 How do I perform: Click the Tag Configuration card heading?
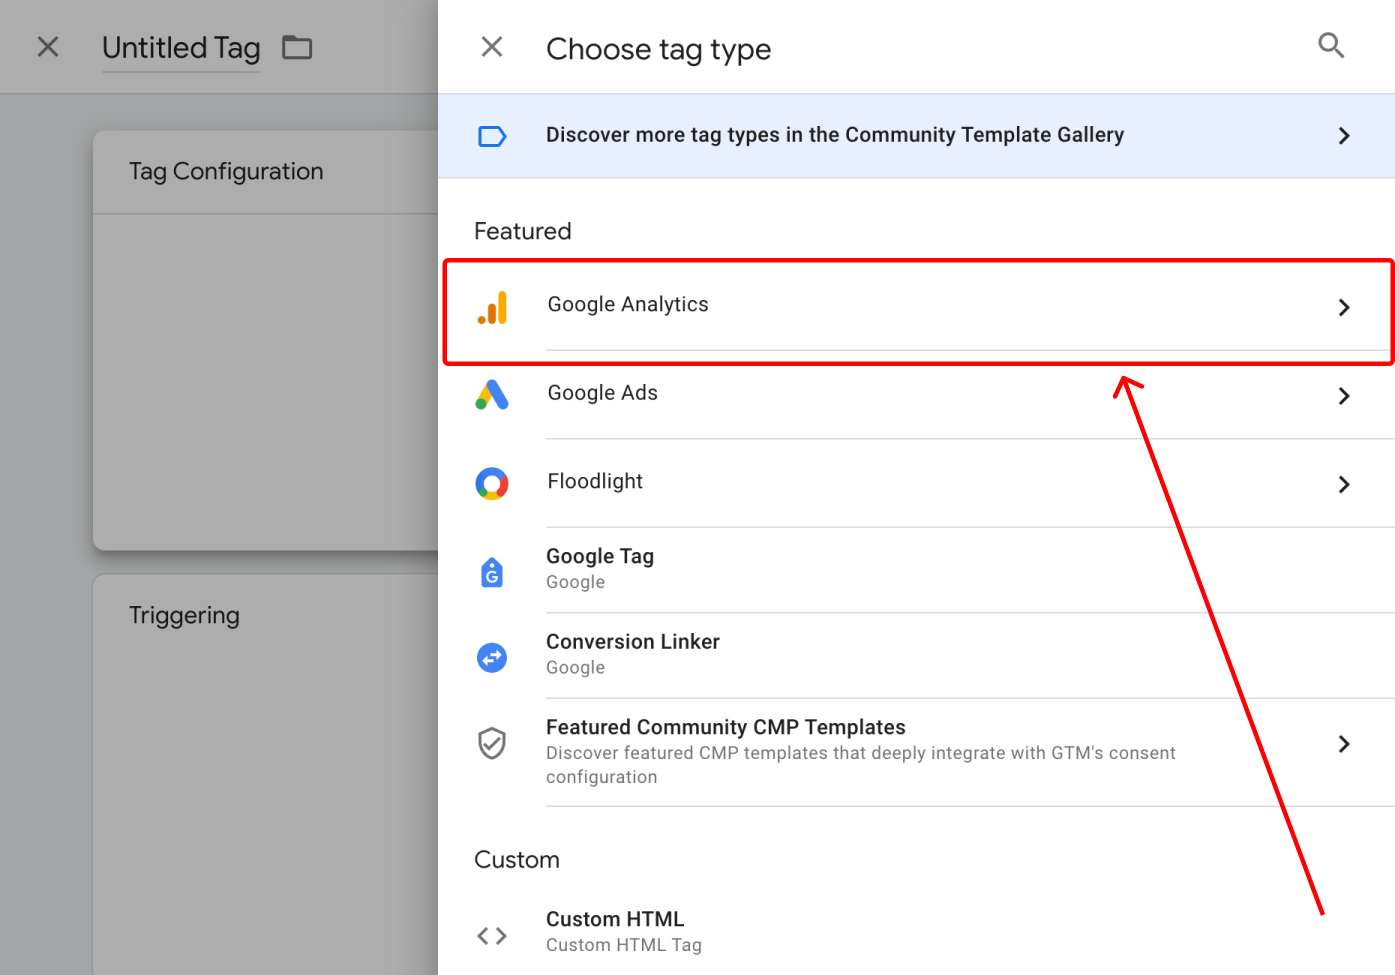(226, 172)
